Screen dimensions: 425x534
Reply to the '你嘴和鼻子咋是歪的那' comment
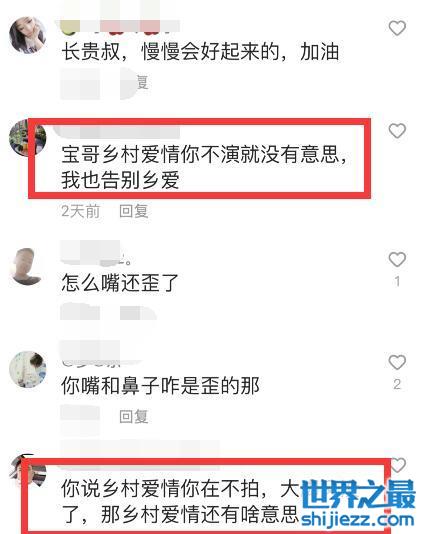click(x=133, y=416)
